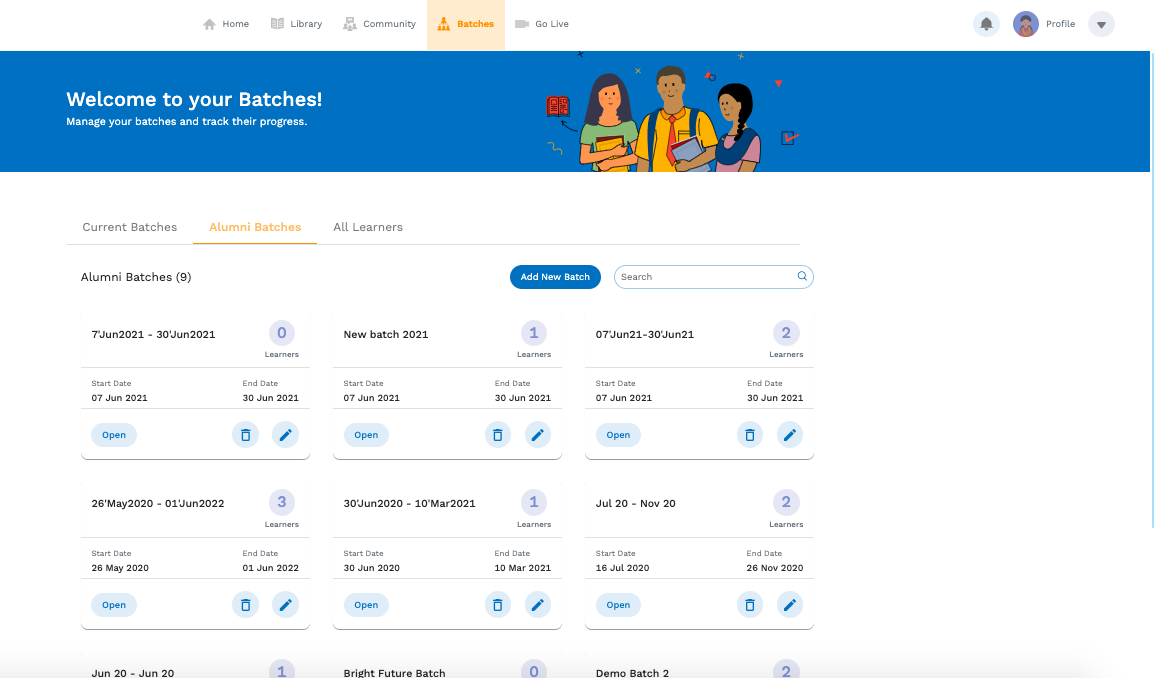Click into the Search batches field
Viewport: 1156px width, 678px height.
705,277
